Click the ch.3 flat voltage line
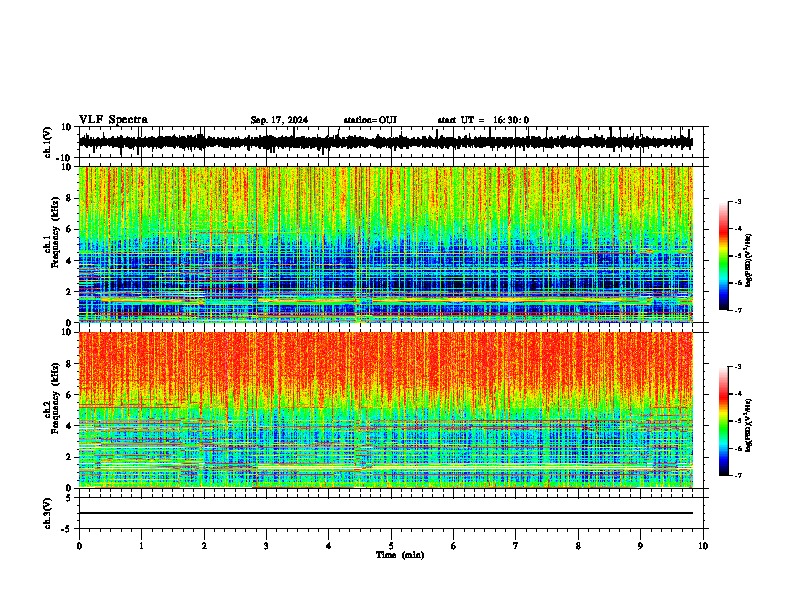 (x=385, y=513)
